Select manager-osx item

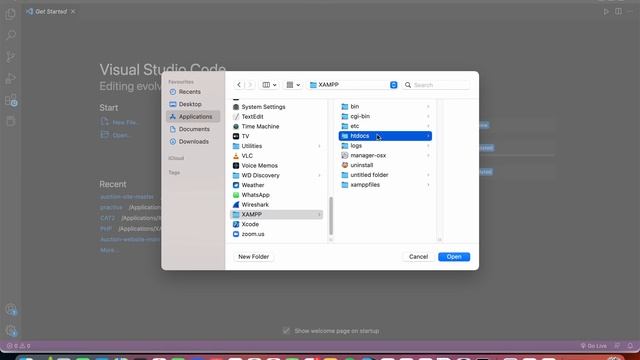coord(385,156)
